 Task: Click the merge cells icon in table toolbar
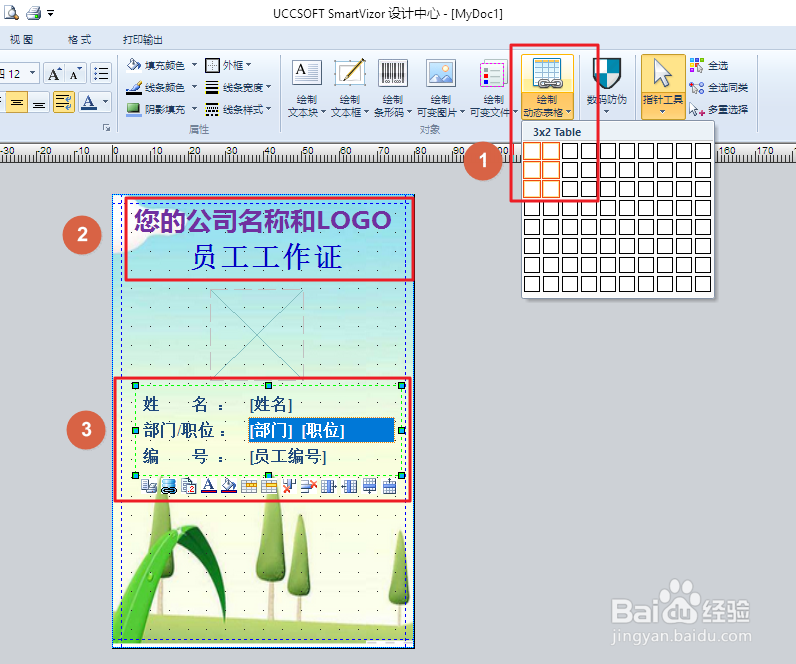(x=249, y=486)
